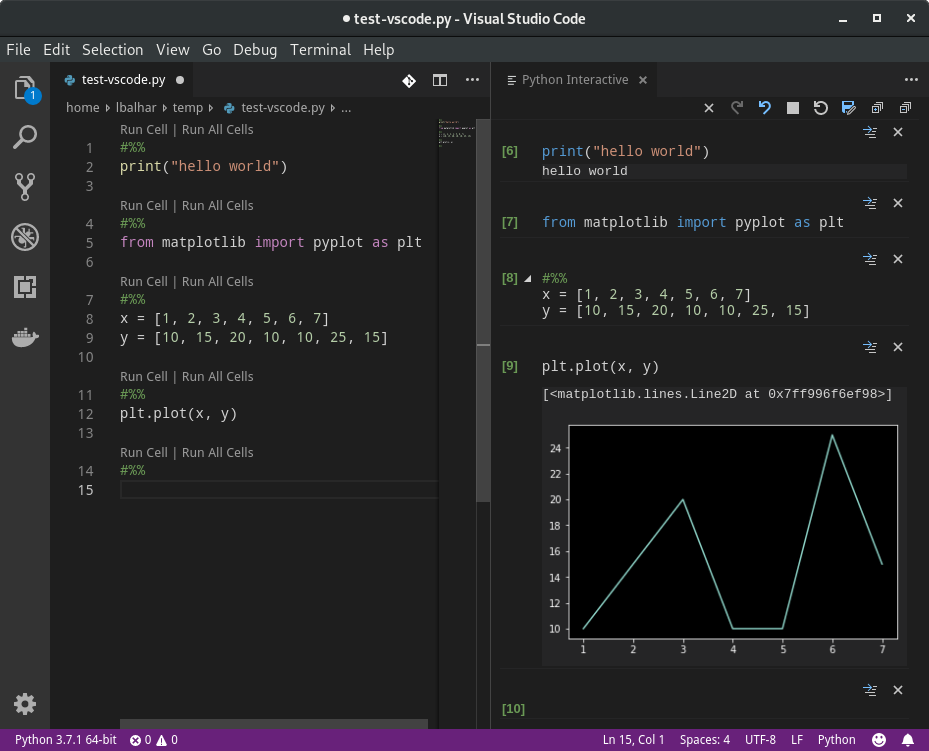Open the Source Control view

[25, 187]
